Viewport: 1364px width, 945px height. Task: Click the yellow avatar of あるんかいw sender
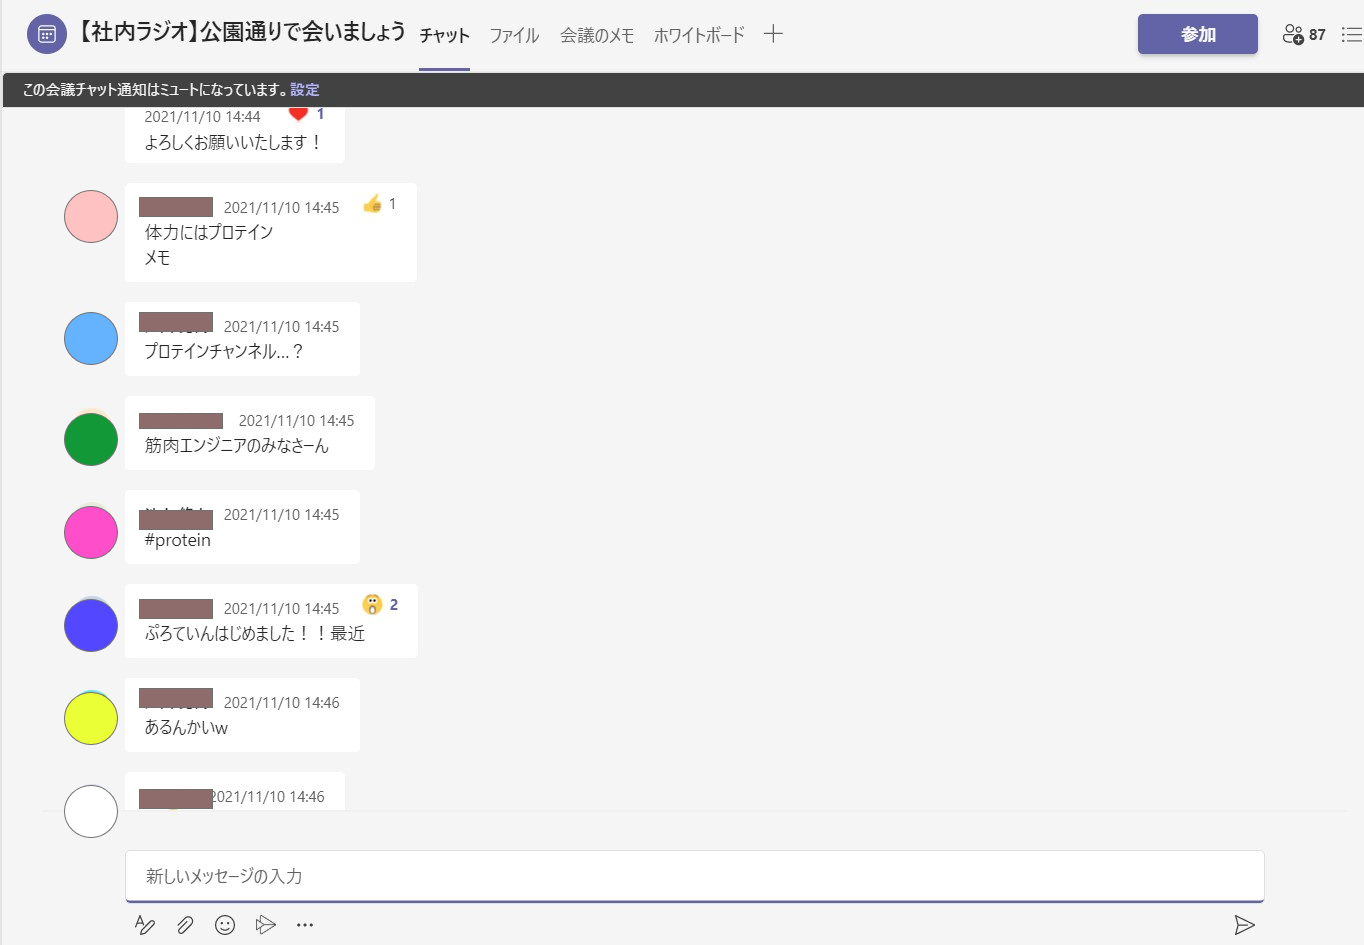[91, 718]
